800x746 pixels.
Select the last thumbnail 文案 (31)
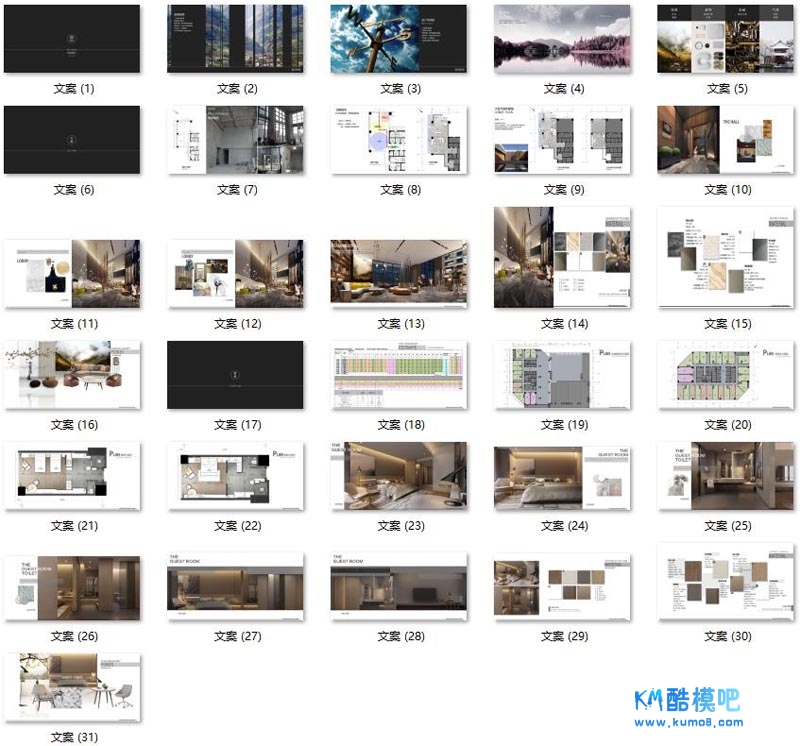pyautogui.click(x=72, y=687)
